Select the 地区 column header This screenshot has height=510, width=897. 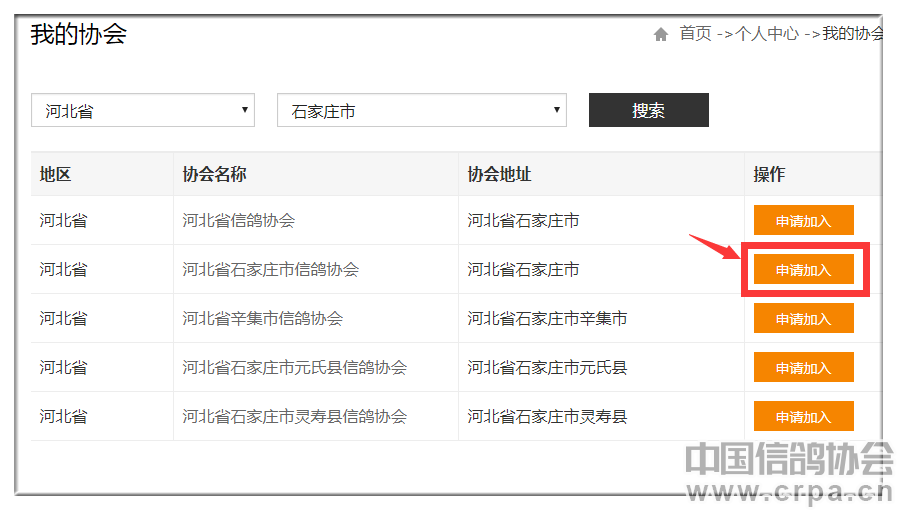pyautogui.click(x=55, y=174)
